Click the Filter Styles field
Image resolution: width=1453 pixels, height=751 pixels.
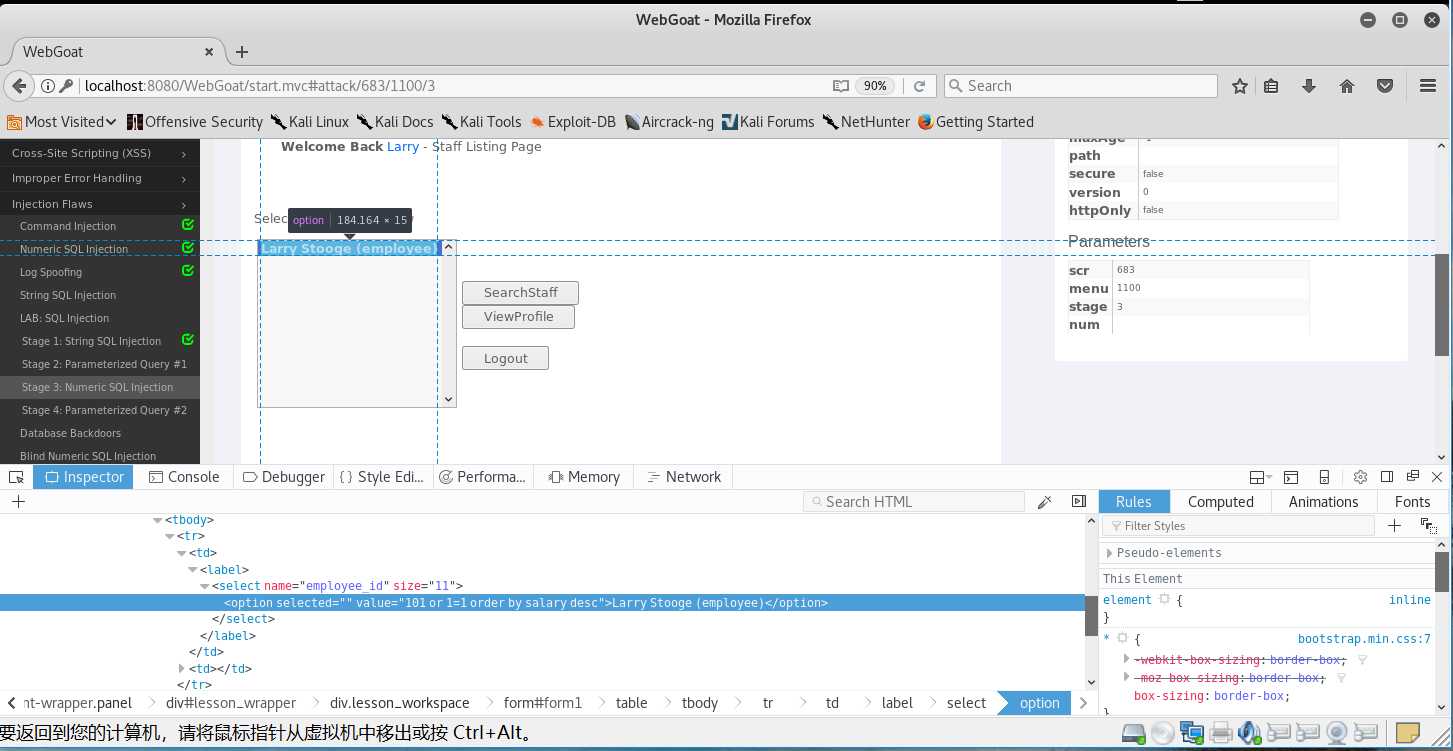1239,526
